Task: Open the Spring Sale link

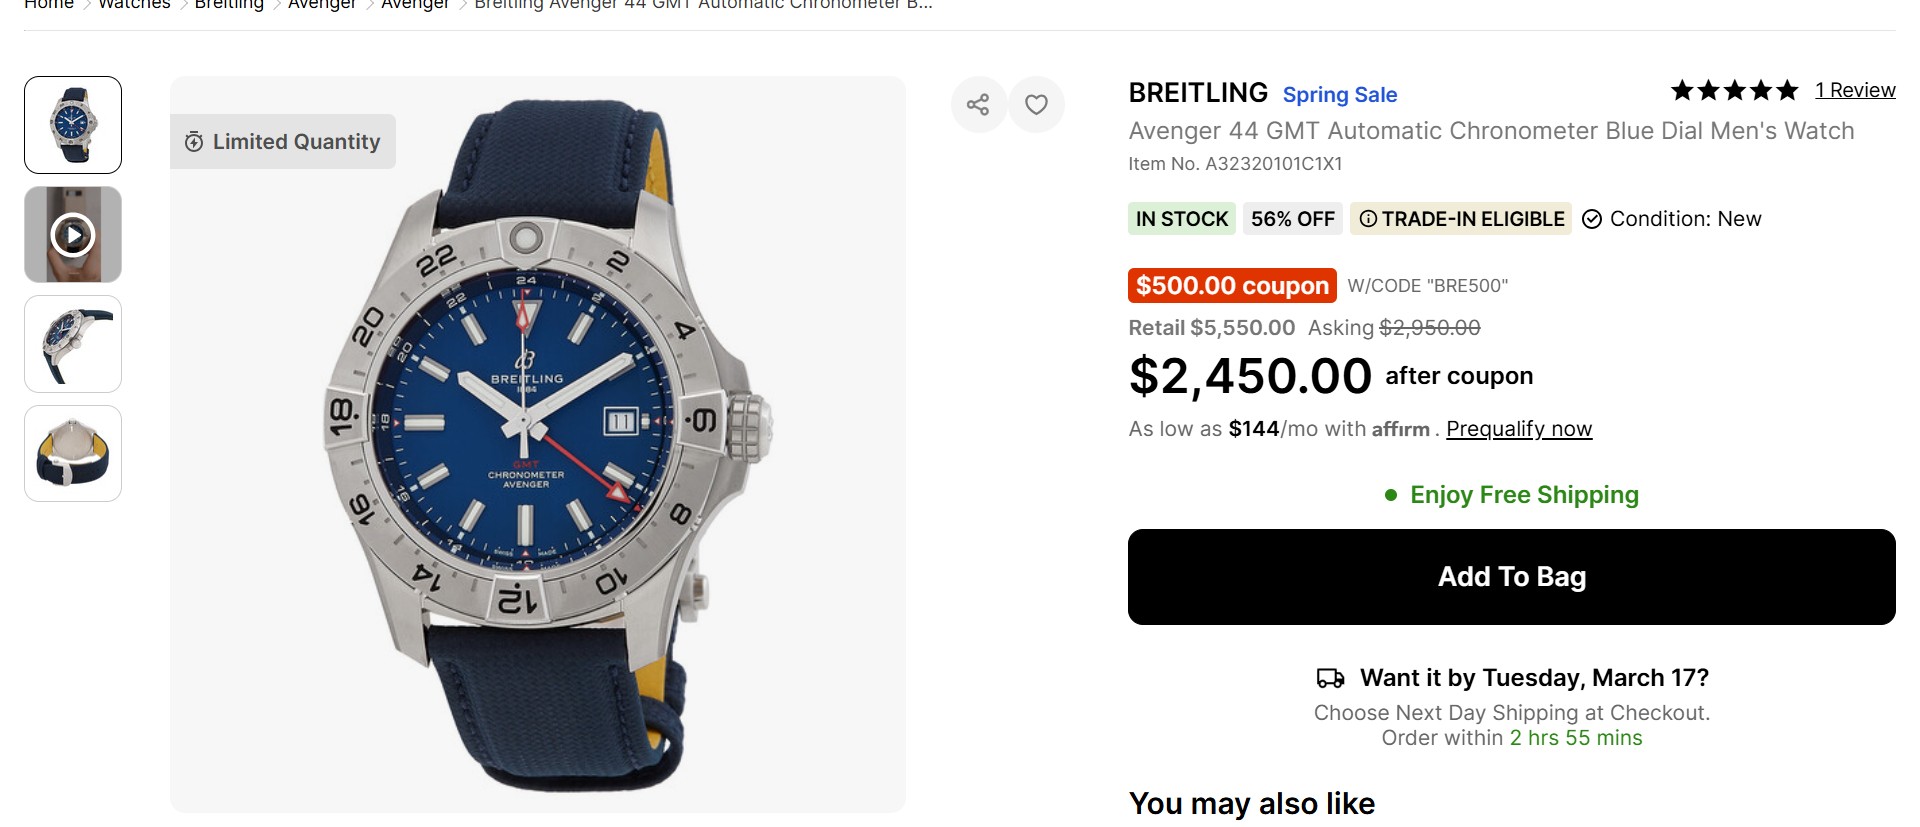Action: click(x=1339, y=95)
